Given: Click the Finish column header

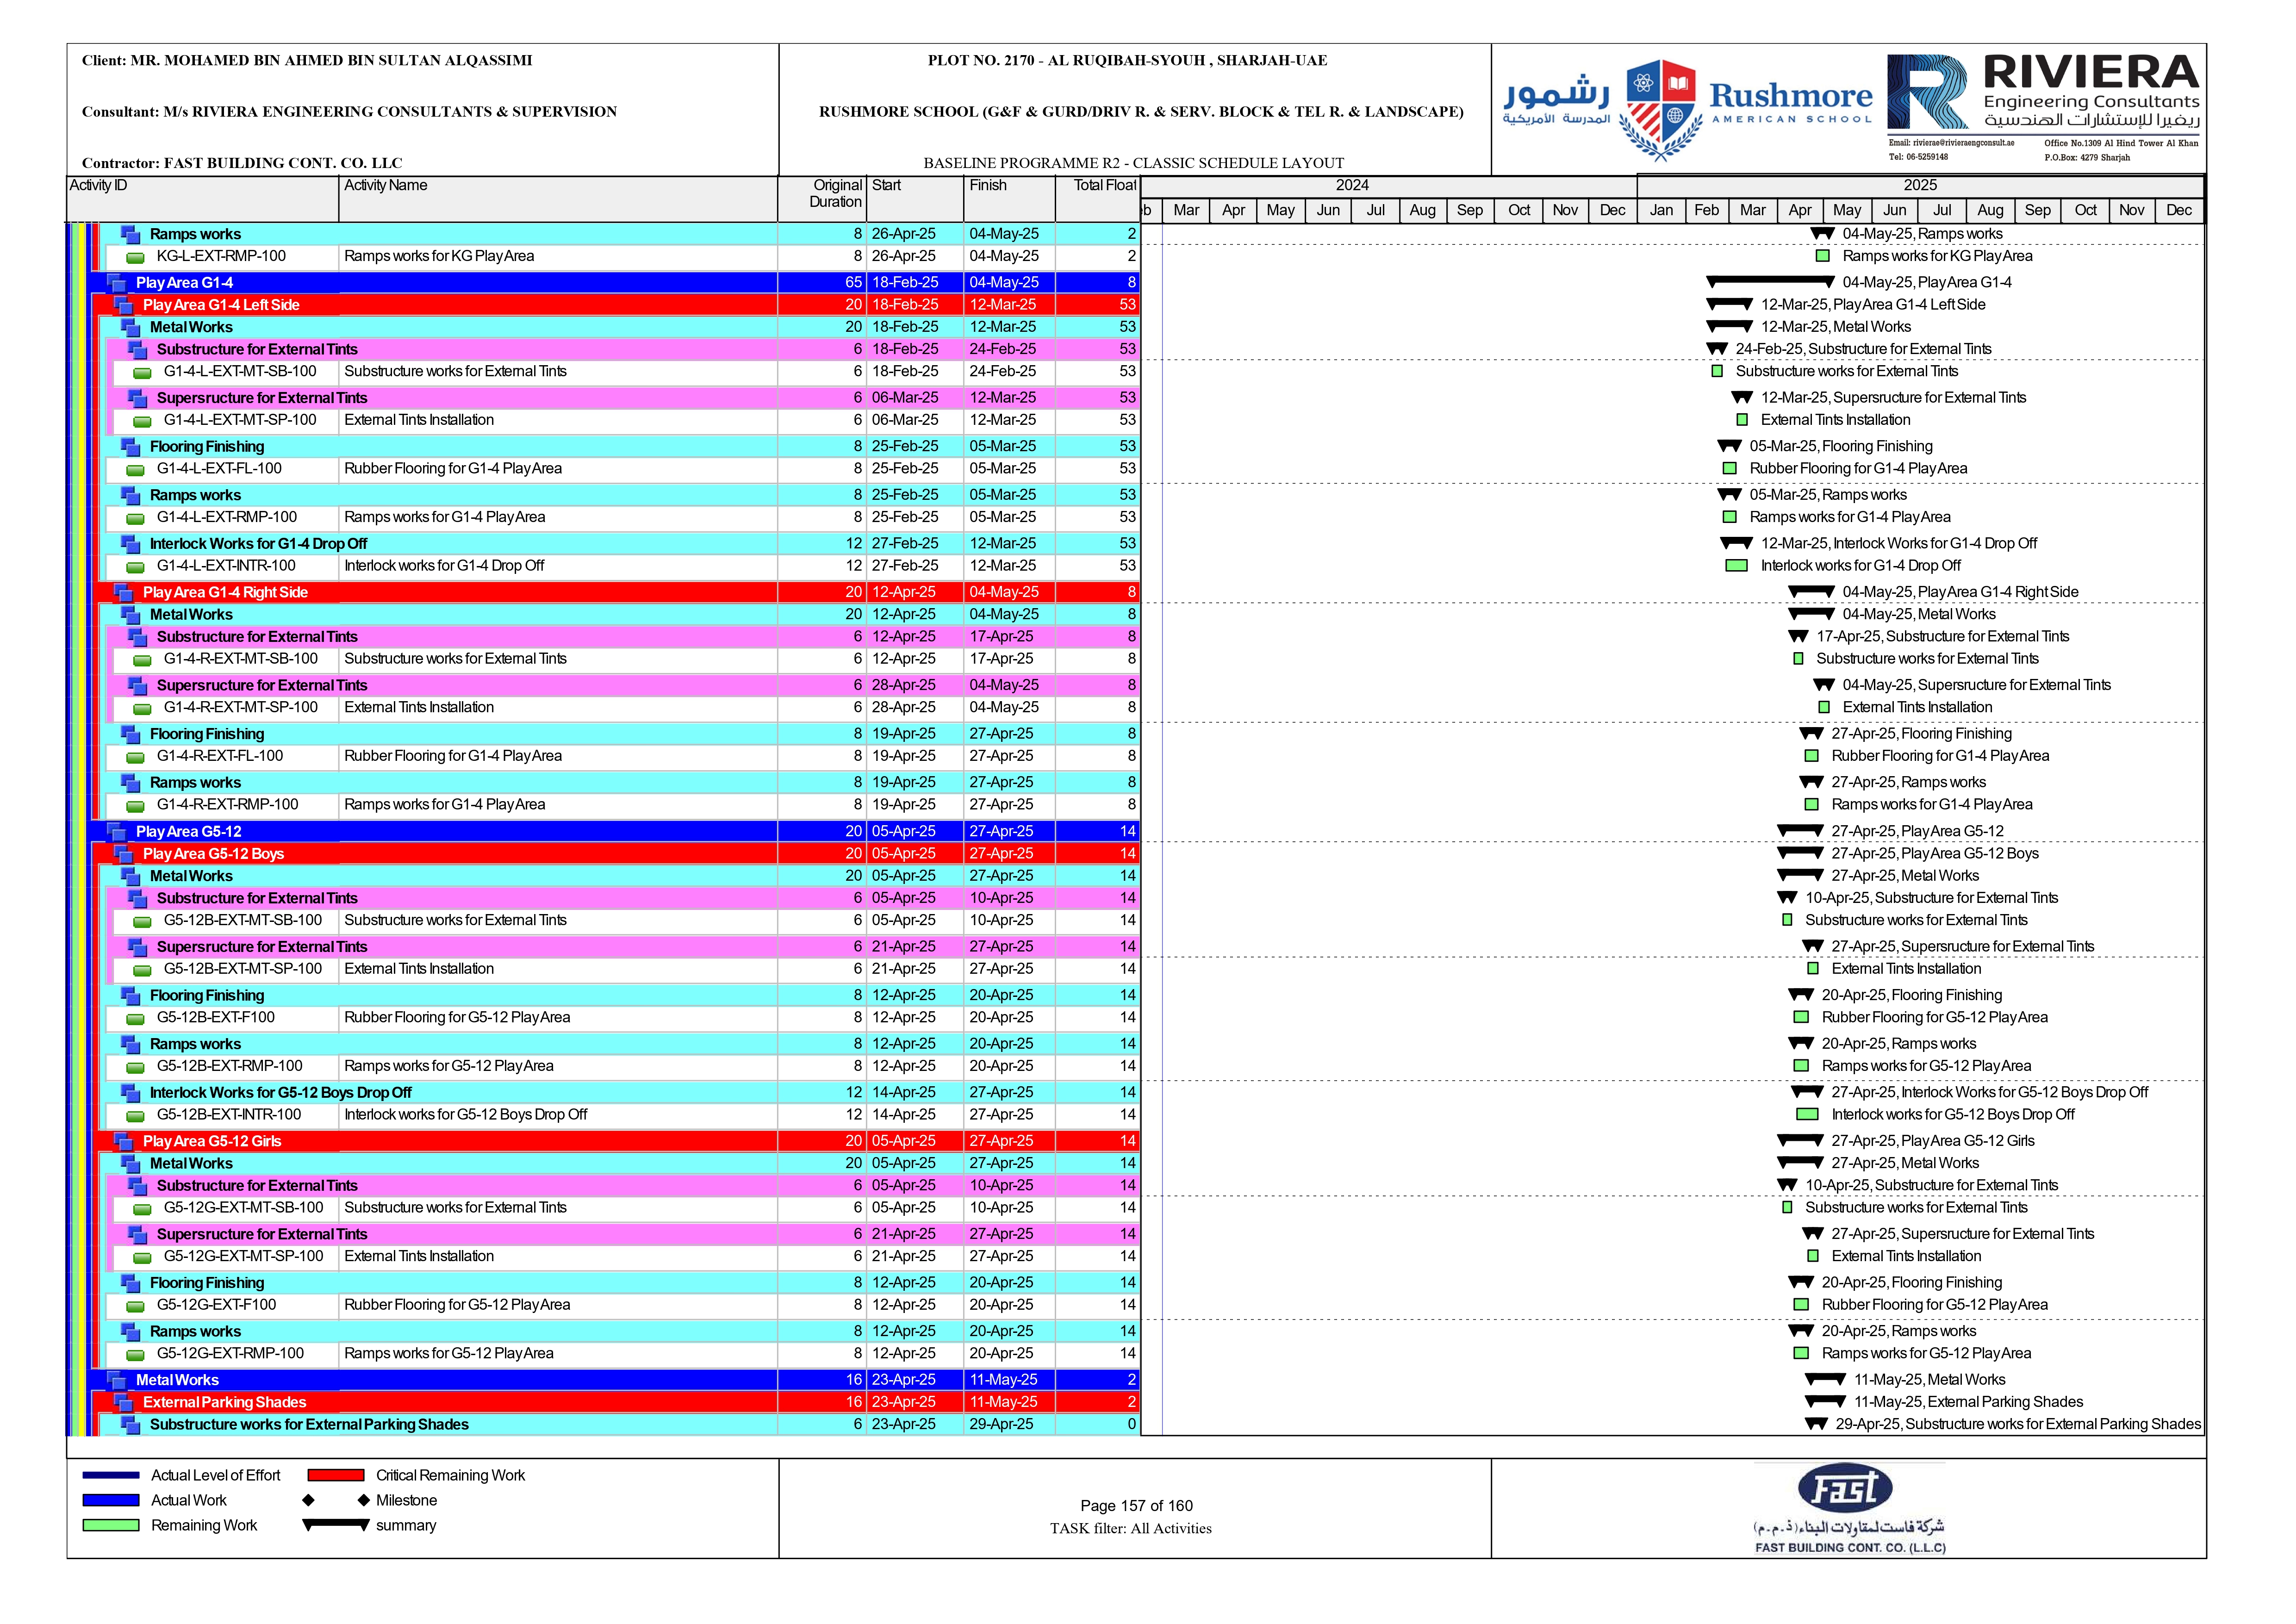Looking at the screenshot, I should coord(1009,199).
